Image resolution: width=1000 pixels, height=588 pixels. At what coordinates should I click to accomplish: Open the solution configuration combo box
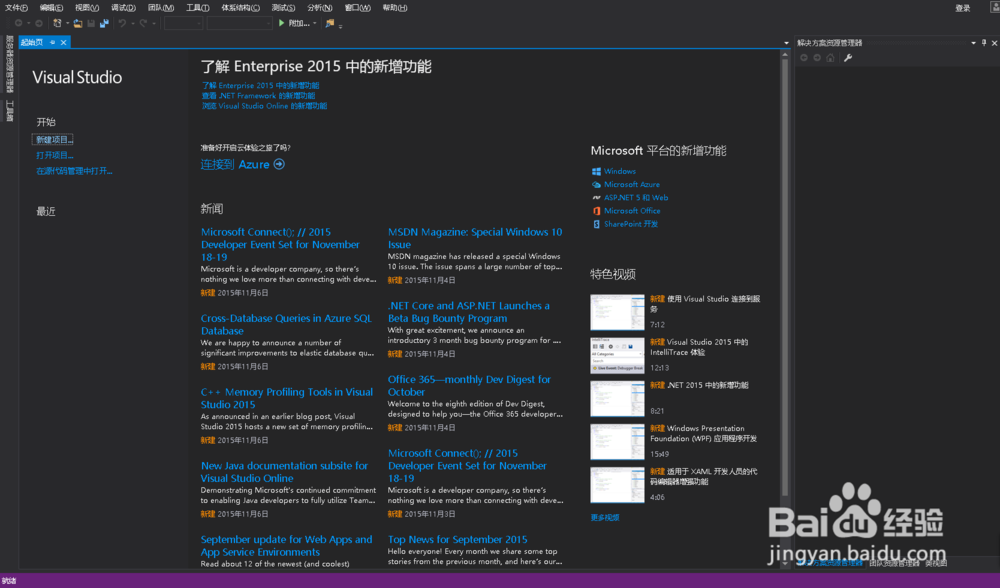point(184,23)
